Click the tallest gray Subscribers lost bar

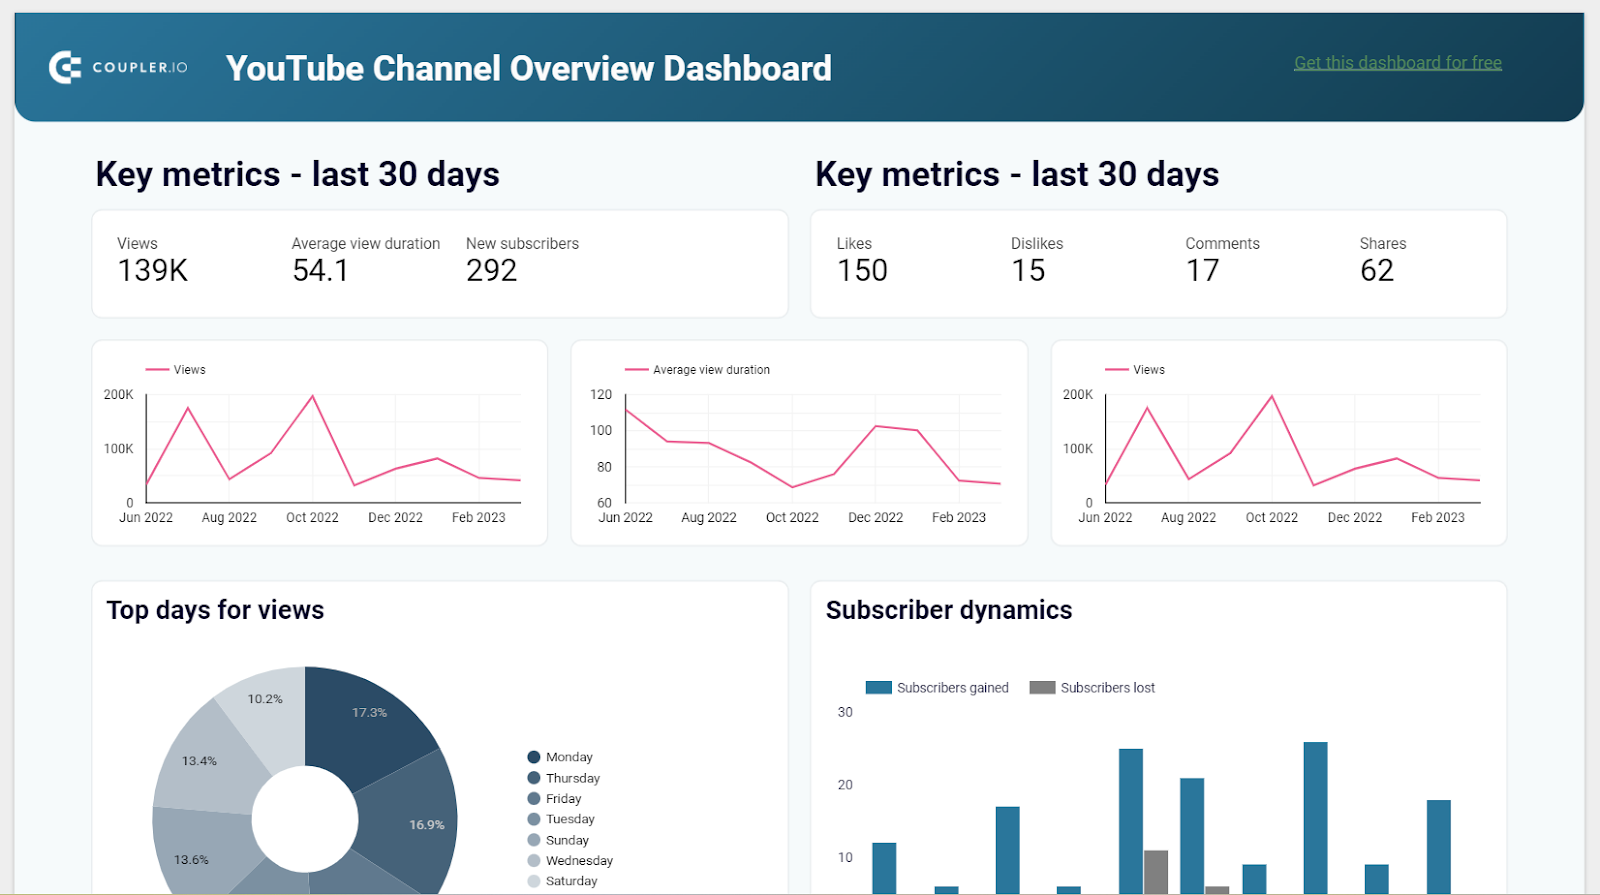coord(1156,872)
